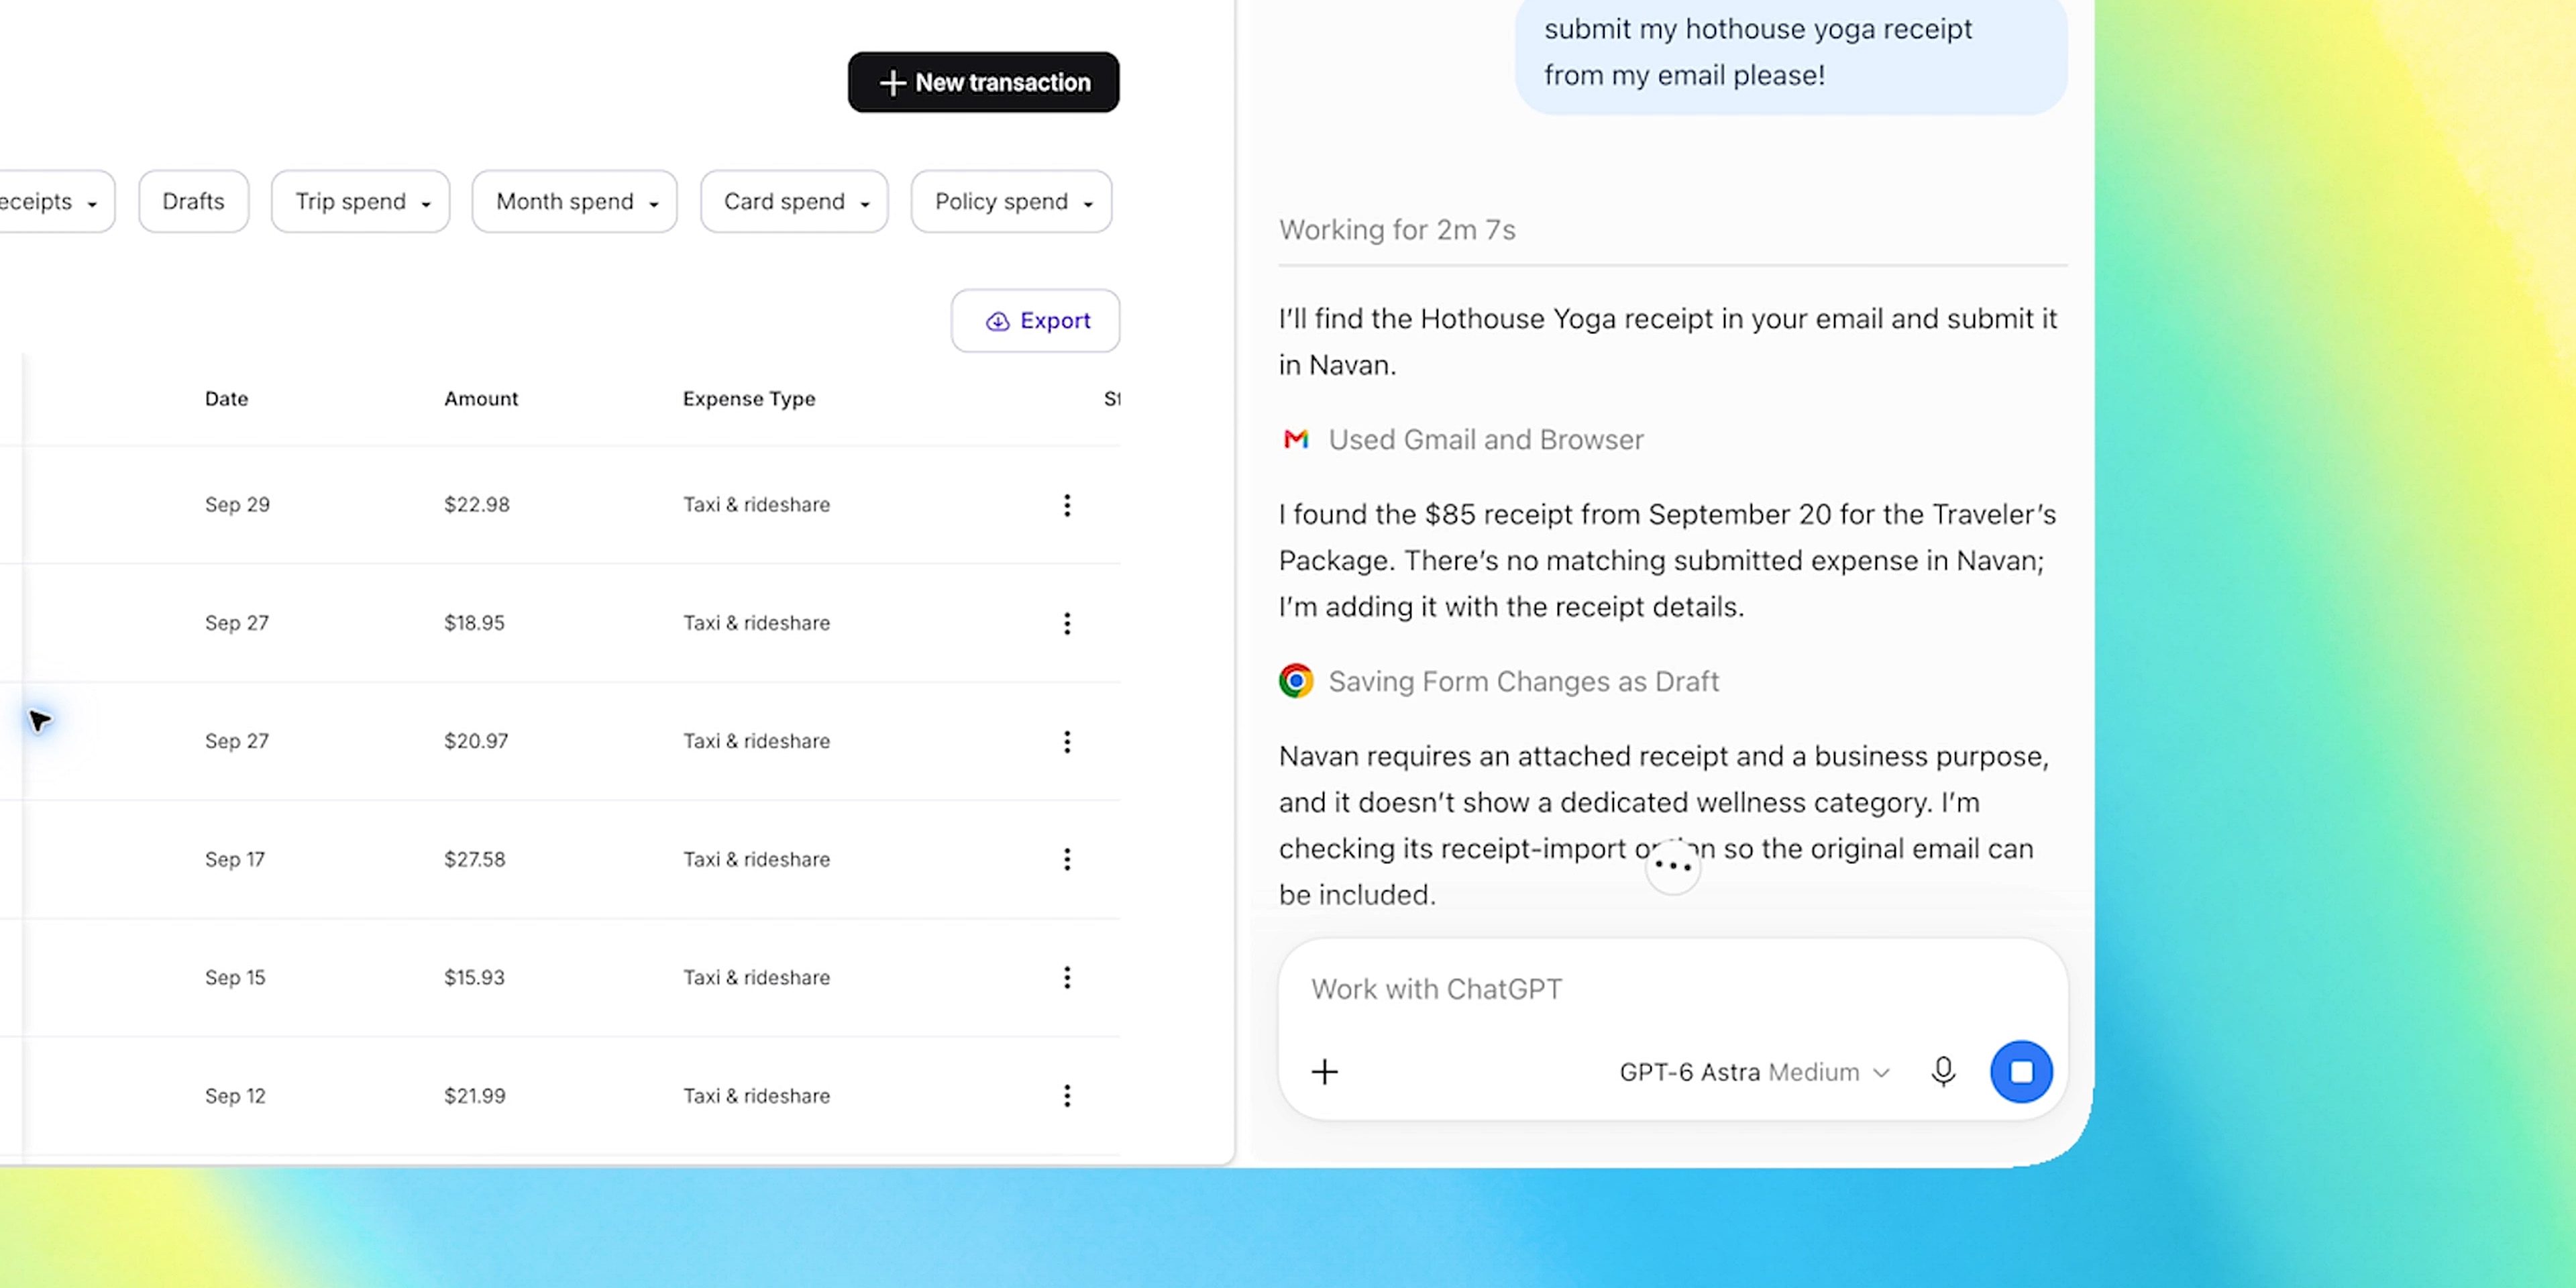Open kebab menu for Sep 15 row
2576x1288 pixels.
[1067, 977]
